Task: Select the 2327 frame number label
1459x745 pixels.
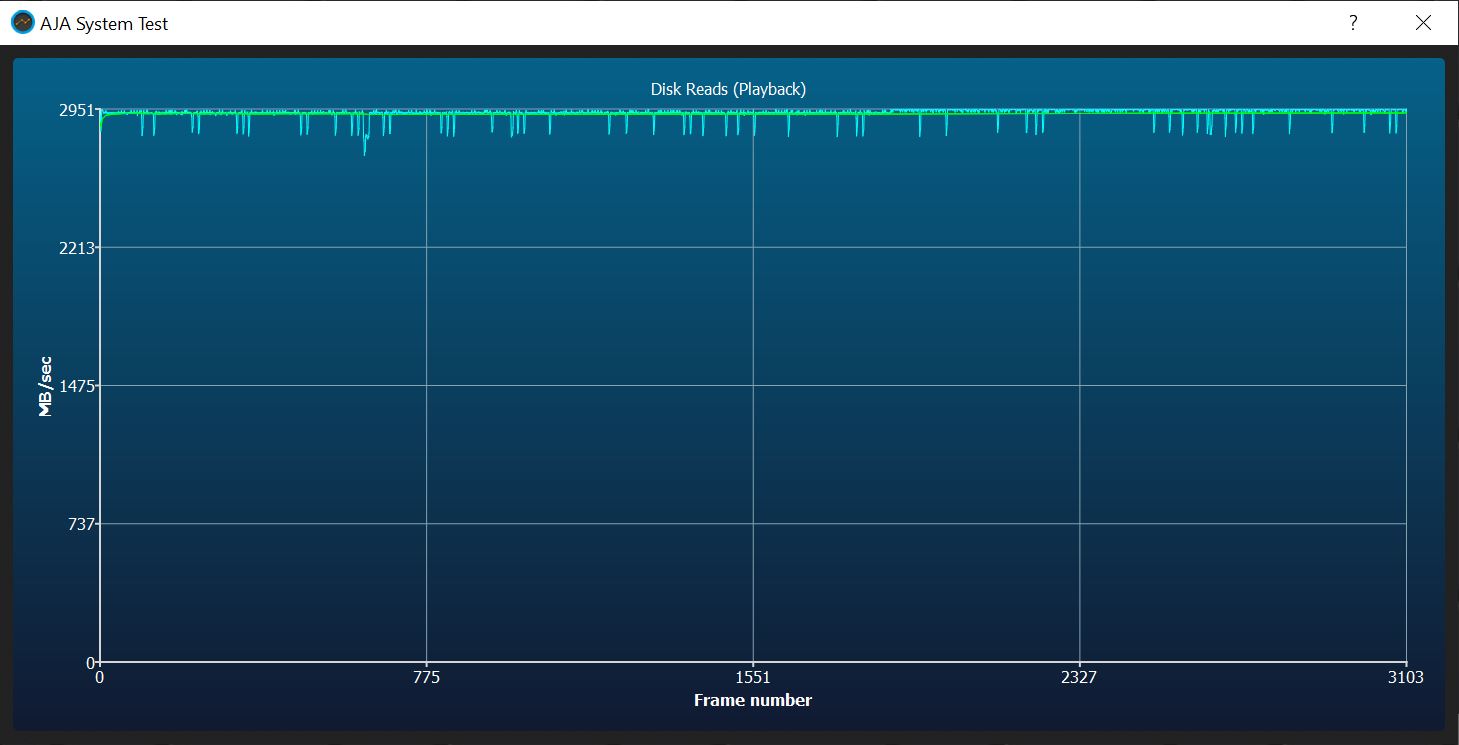Action: coord(1079,677)
